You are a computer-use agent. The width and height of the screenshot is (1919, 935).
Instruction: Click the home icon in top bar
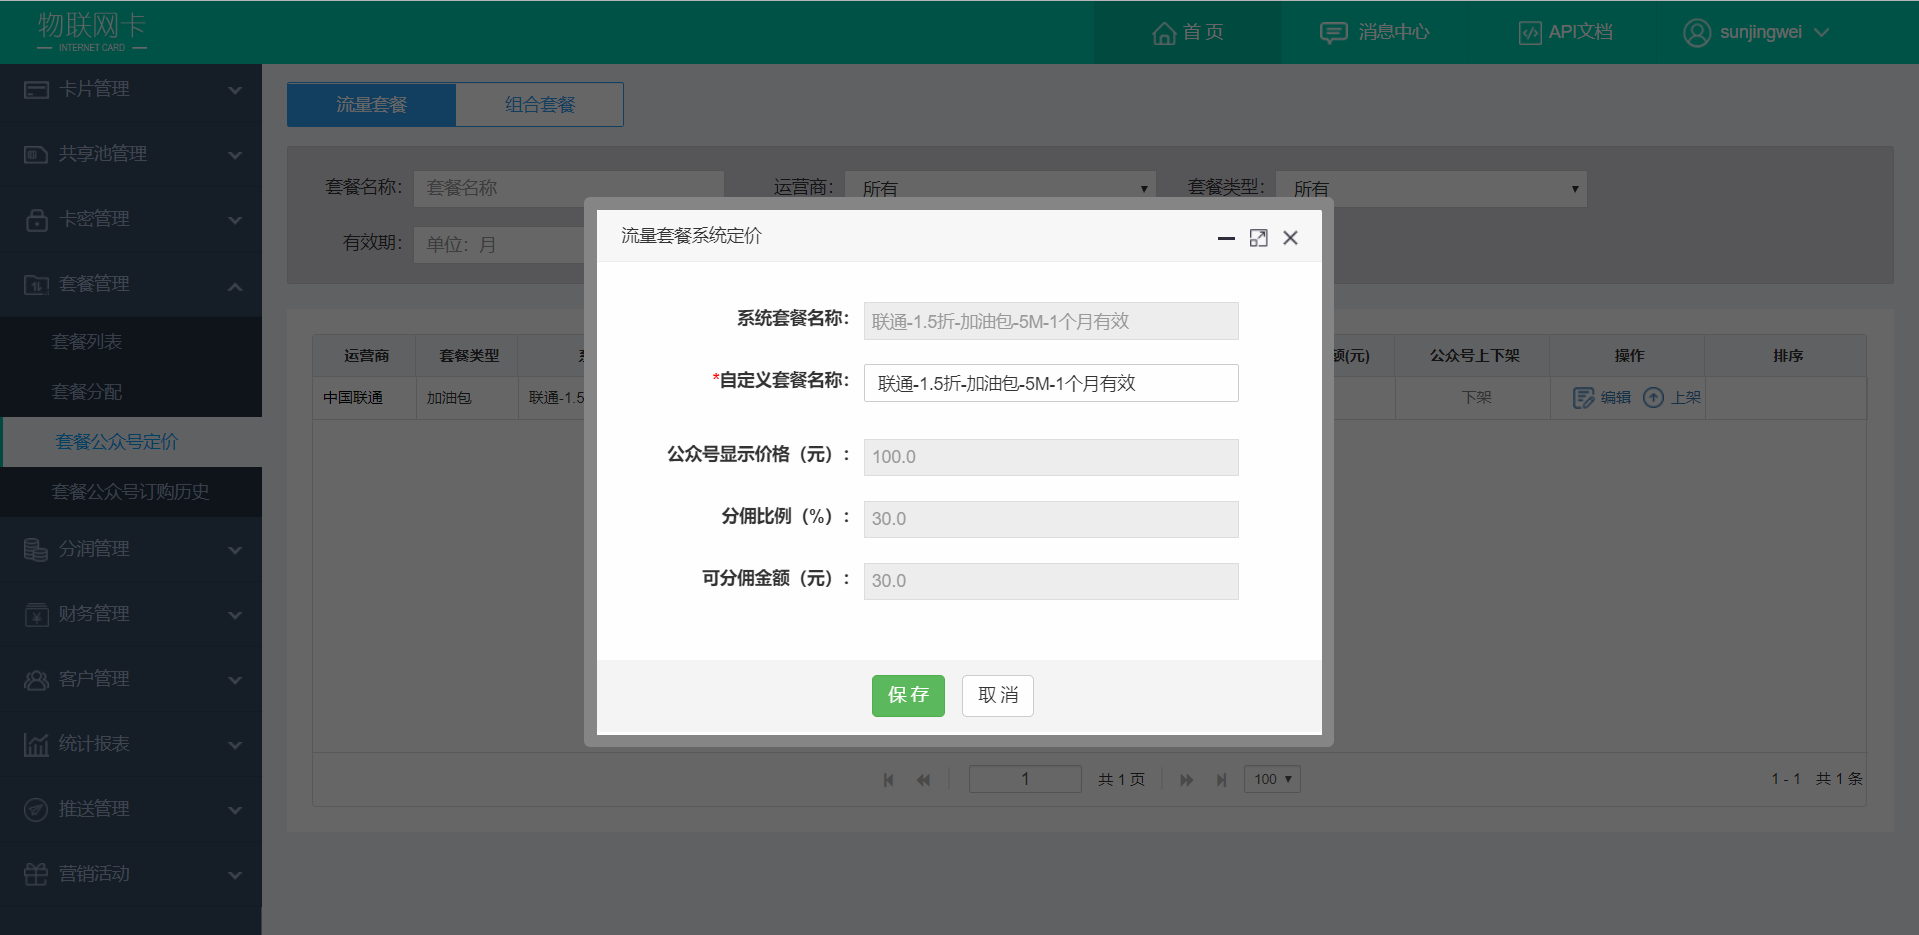(x=1163, y=33)
